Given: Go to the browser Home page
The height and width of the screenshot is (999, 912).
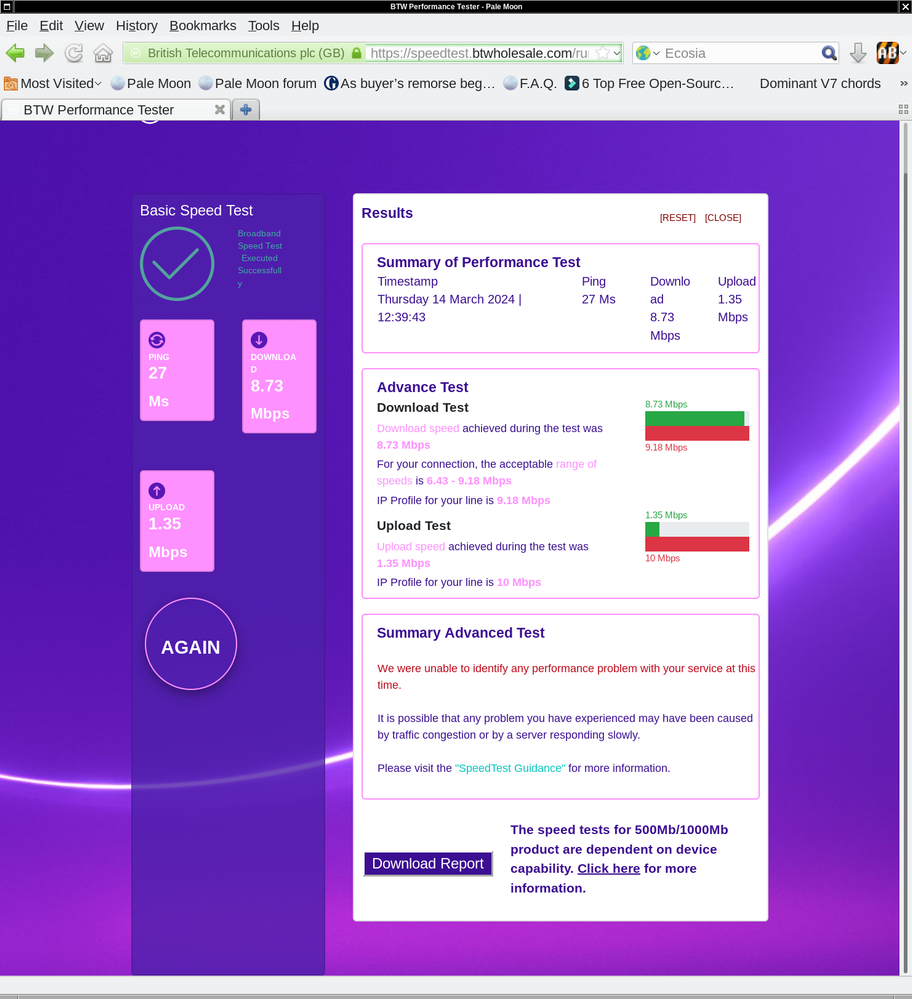Looking at the screenshot, I should tap(103, 53).
